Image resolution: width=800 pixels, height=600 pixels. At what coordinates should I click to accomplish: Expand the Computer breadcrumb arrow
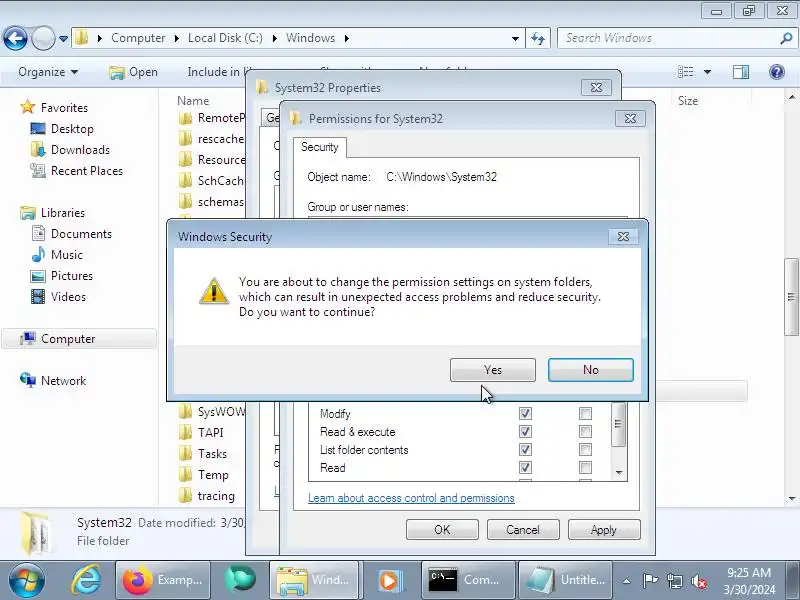pos(177,38)
